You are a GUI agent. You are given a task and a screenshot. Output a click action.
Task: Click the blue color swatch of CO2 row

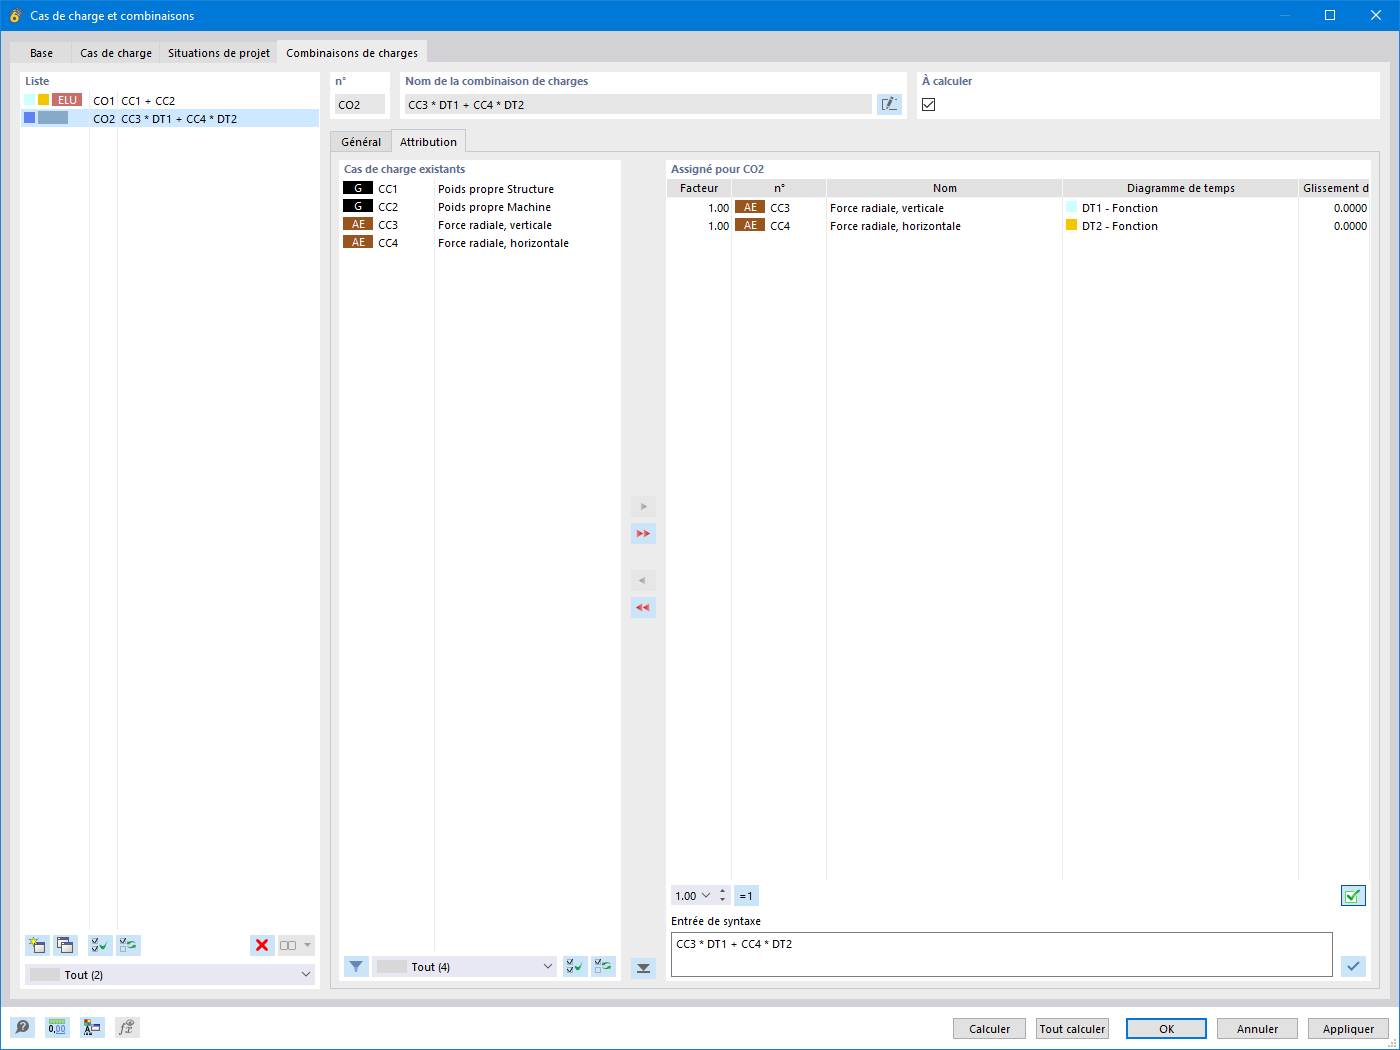[30, 118]
